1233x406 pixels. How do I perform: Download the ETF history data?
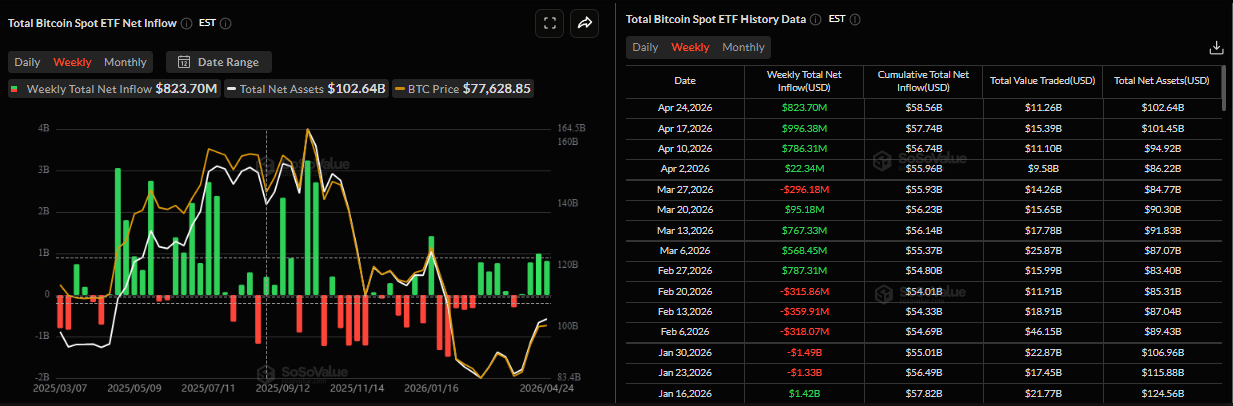pos(1216,47)
